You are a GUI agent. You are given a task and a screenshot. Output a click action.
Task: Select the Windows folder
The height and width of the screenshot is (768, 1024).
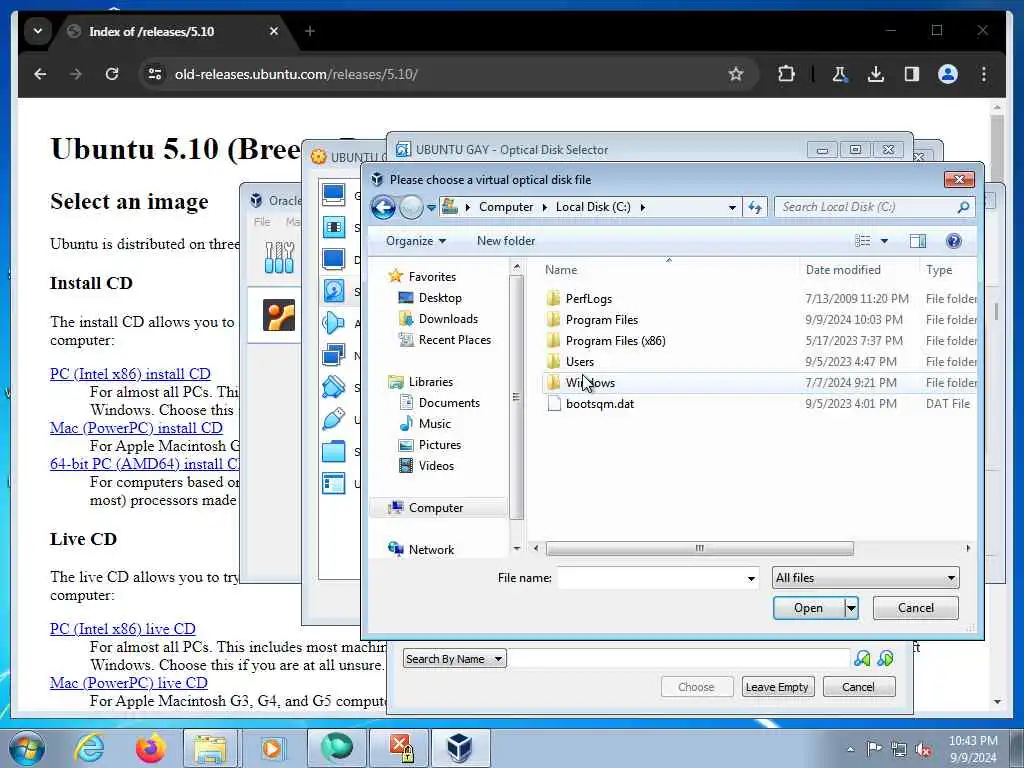coord(590,383)
